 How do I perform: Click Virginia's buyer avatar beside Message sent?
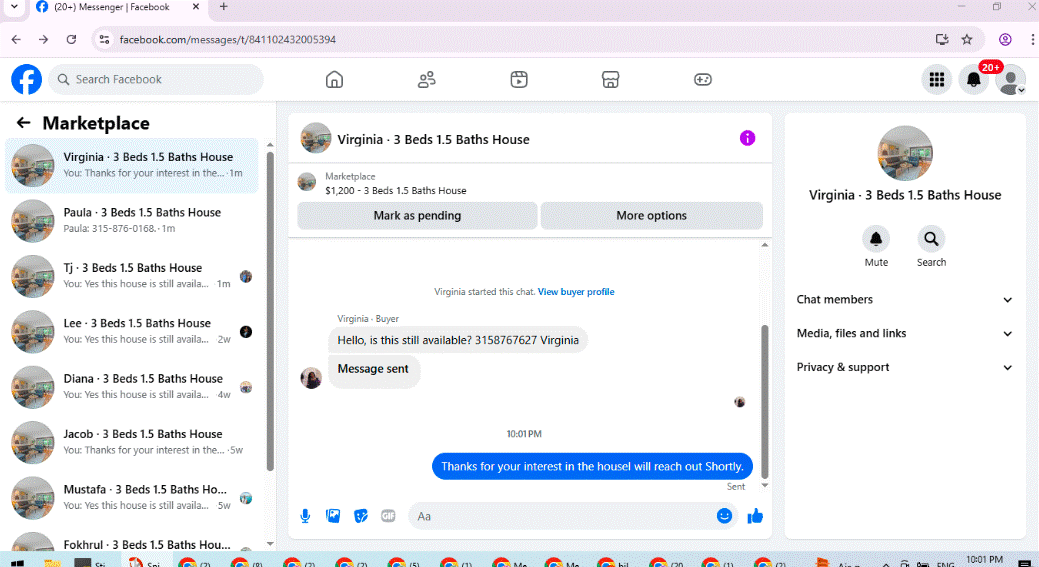pyautogui.click(x=311, y=378)
